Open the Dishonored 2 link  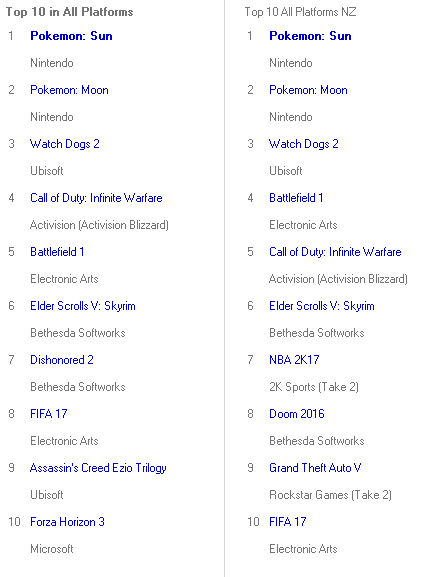(62, 360)
